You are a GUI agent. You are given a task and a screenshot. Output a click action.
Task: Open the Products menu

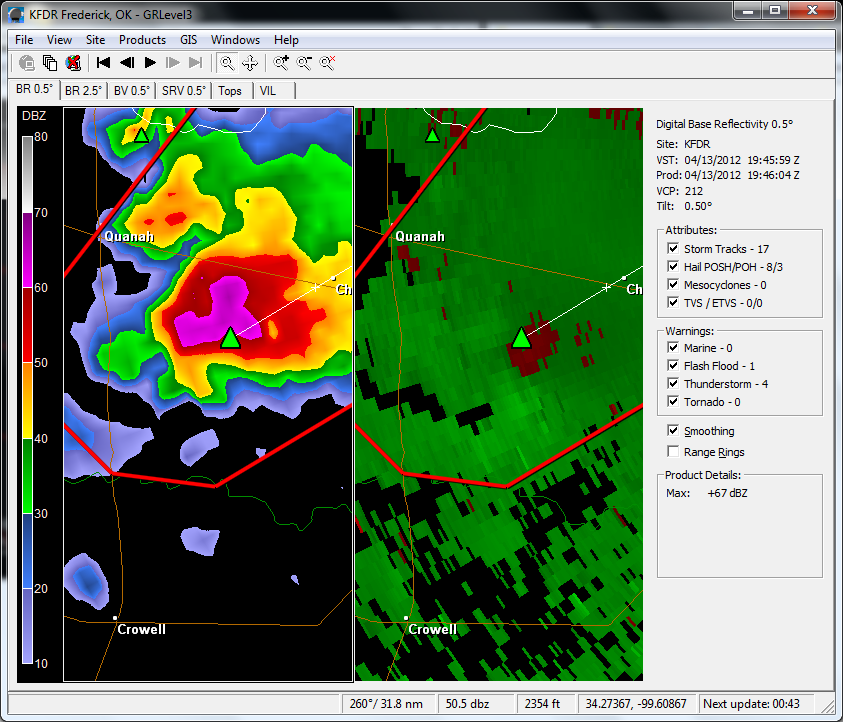click(142, 40)
